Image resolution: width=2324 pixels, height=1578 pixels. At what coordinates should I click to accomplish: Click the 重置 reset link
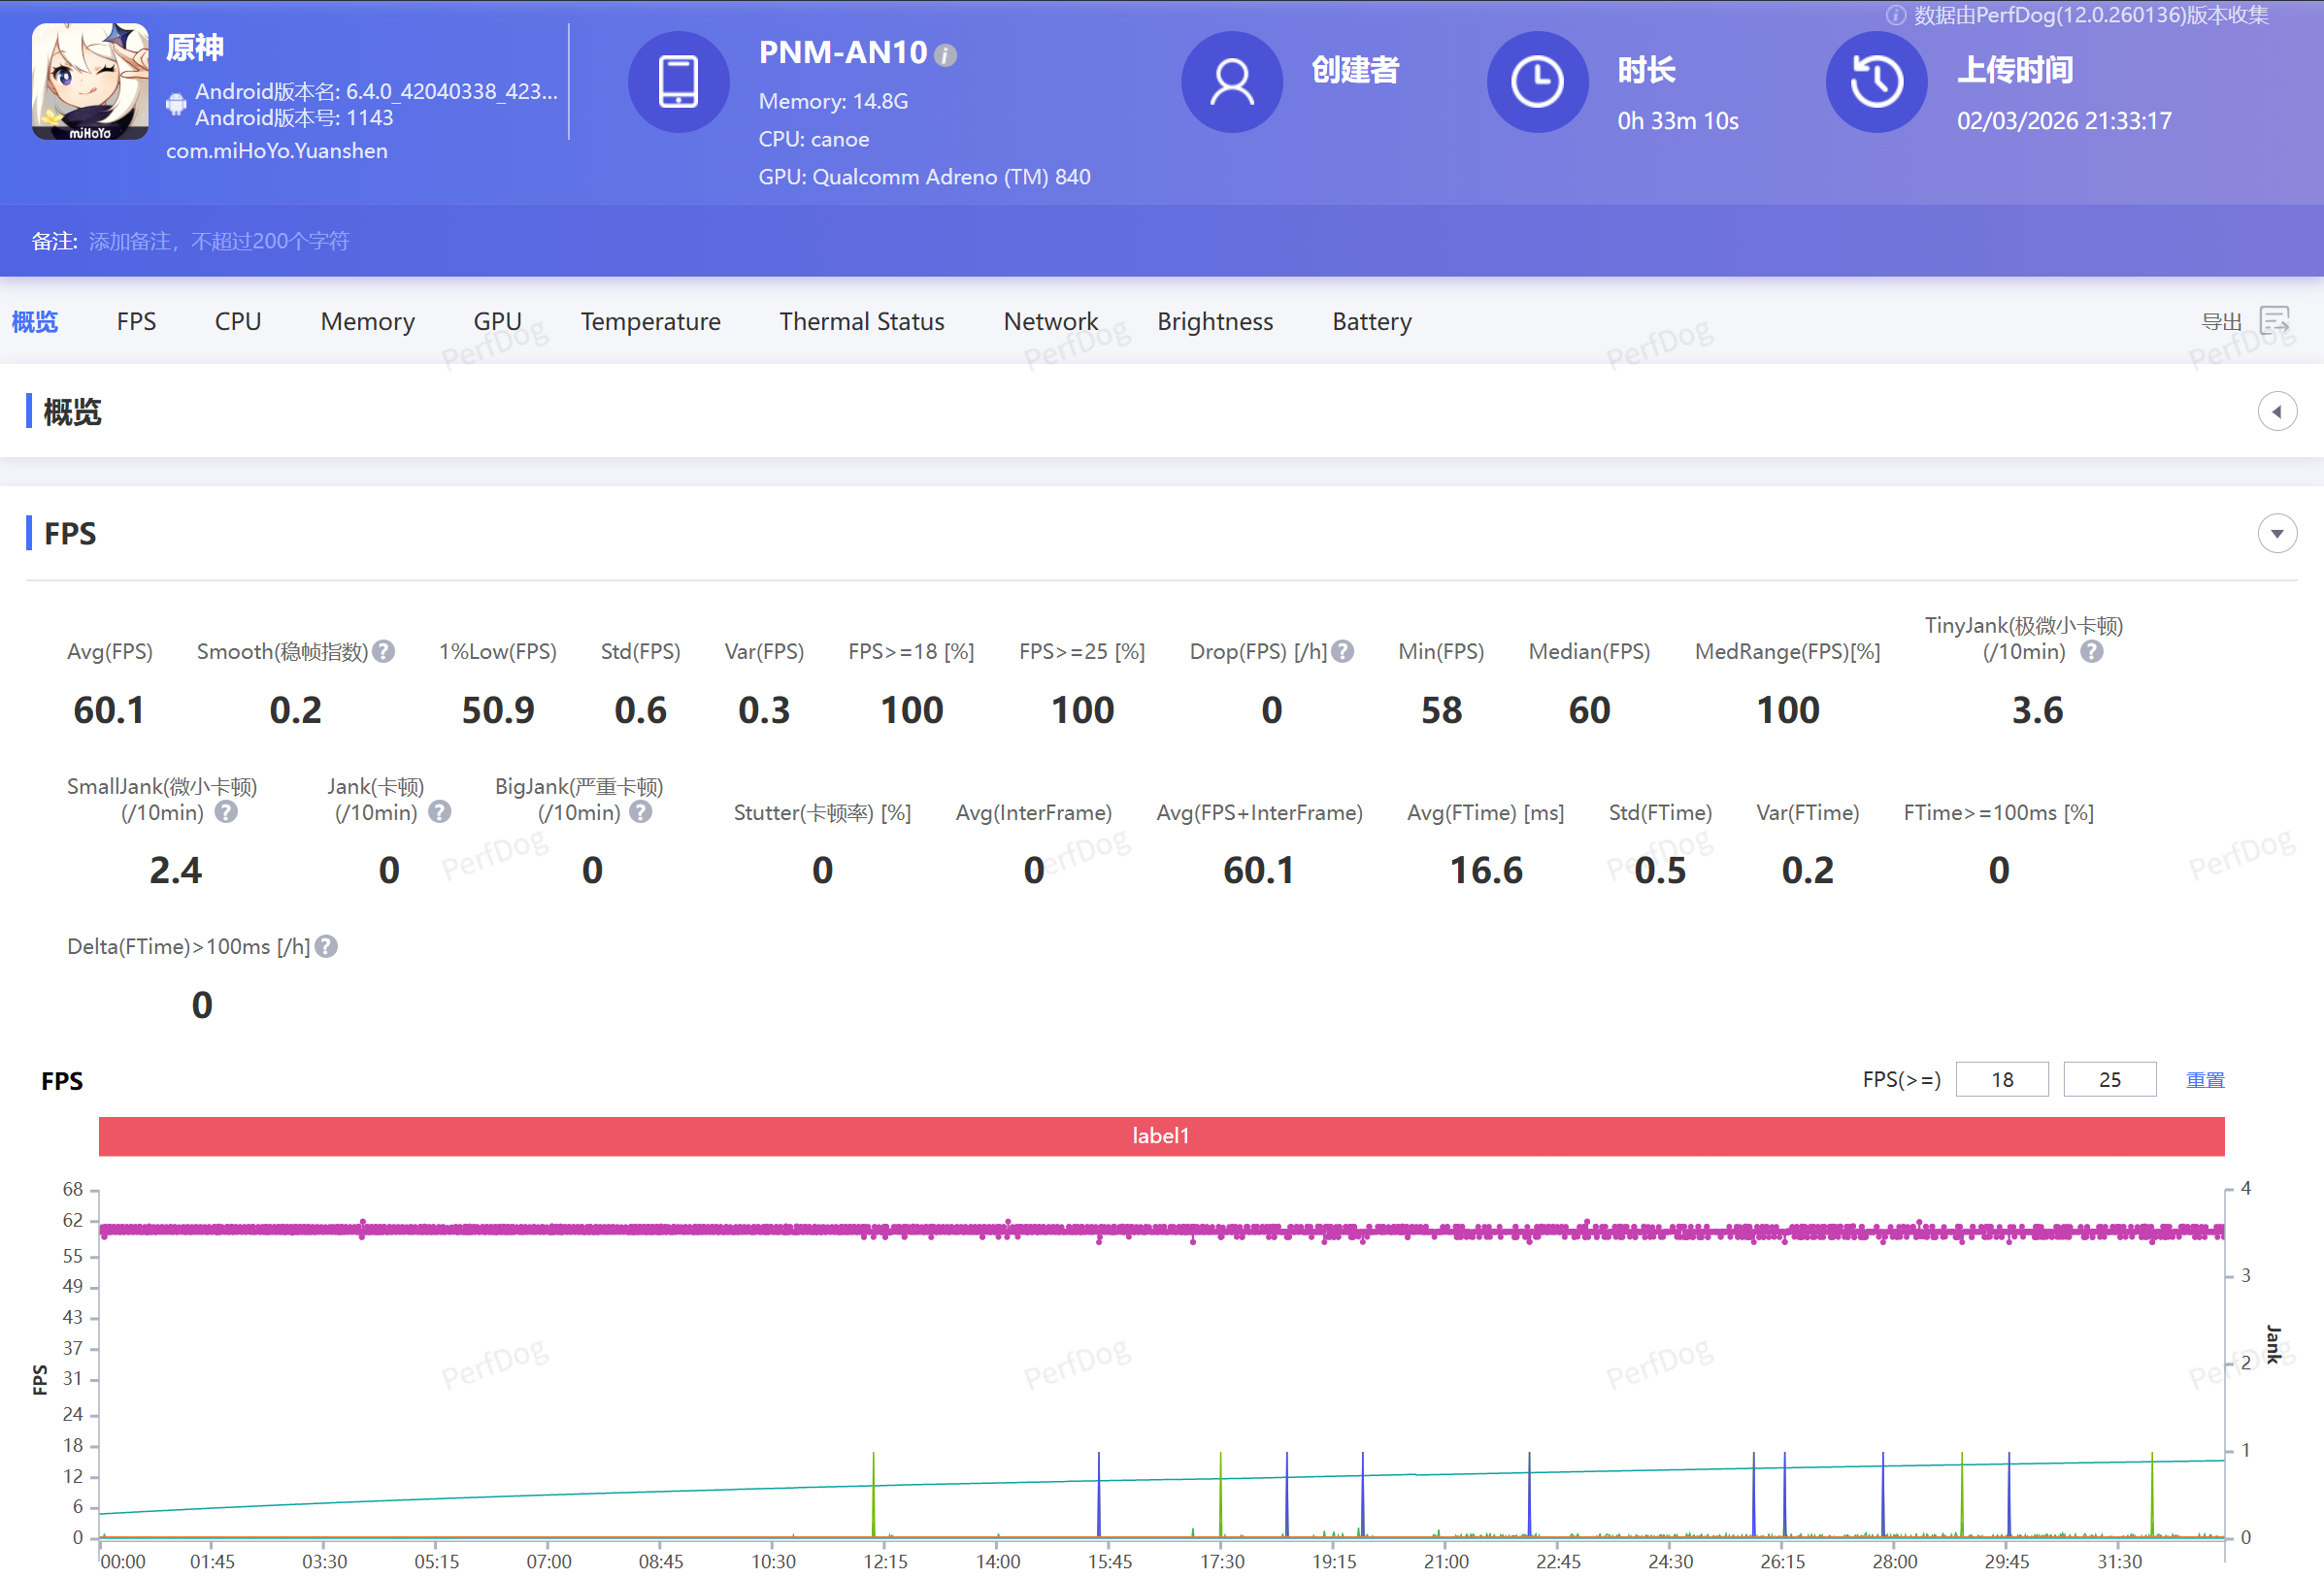2204,1080
